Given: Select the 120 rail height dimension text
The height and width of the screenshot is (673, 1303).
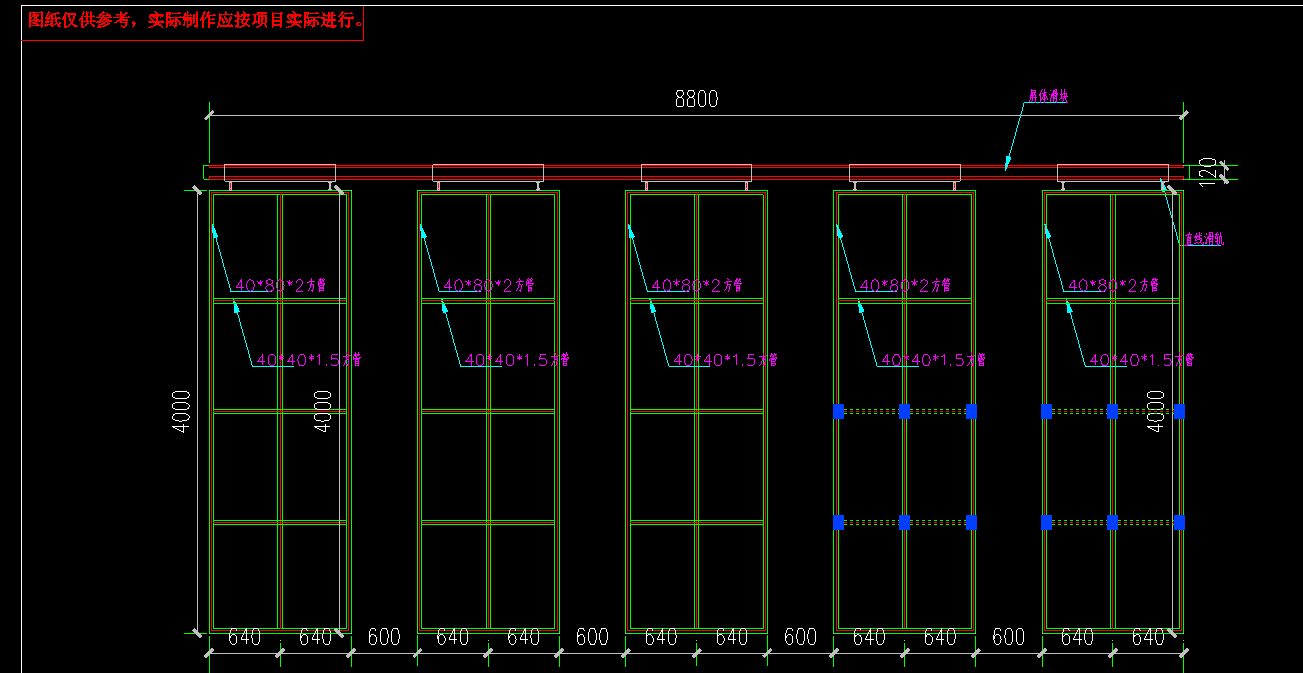Looking at the screenshot, I should point(1207,170).
